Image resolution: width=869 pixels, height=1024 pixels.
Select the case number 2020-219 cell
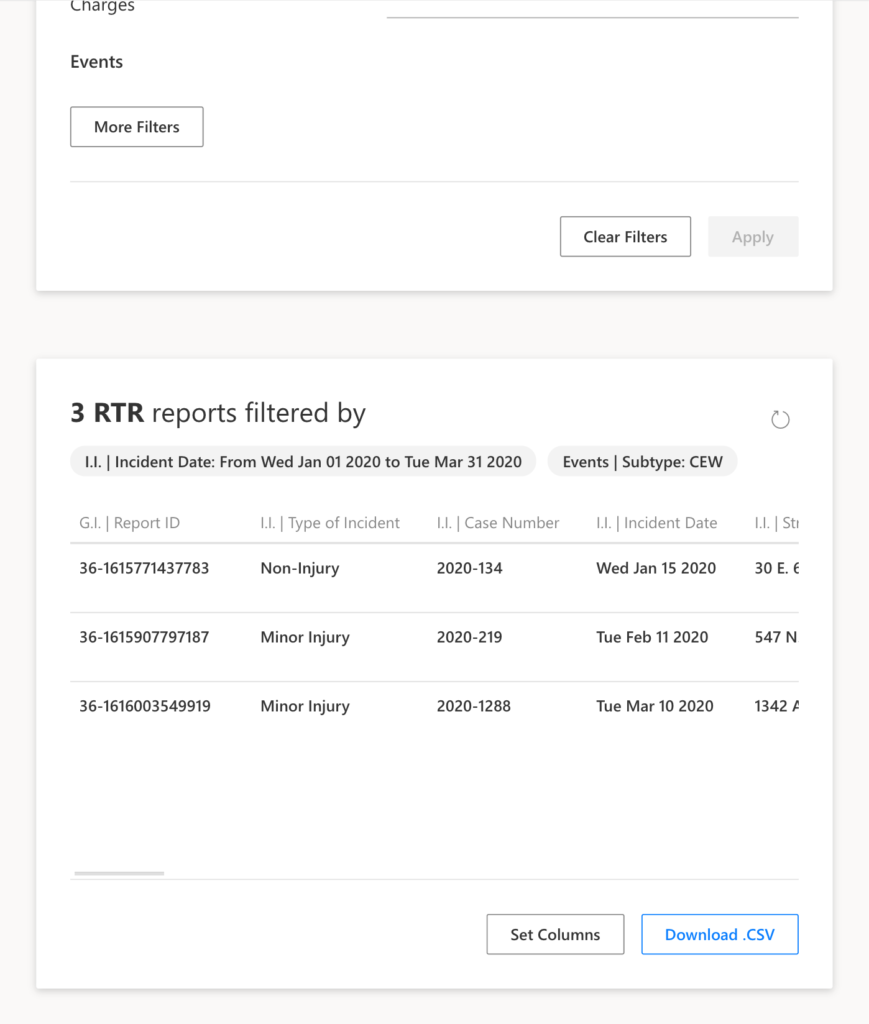click(469, 637)
